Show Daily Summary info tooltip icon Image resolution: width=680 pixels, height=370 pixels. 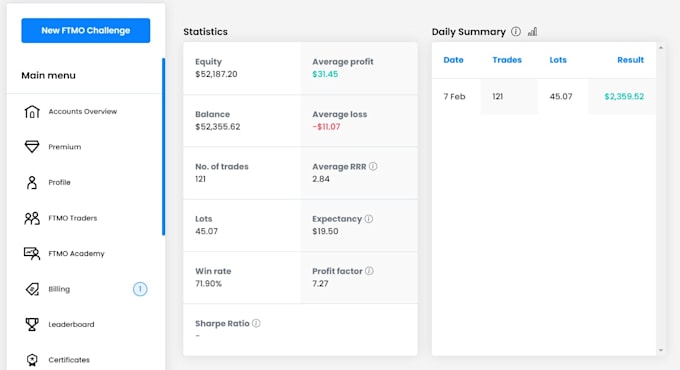[516, 31]
